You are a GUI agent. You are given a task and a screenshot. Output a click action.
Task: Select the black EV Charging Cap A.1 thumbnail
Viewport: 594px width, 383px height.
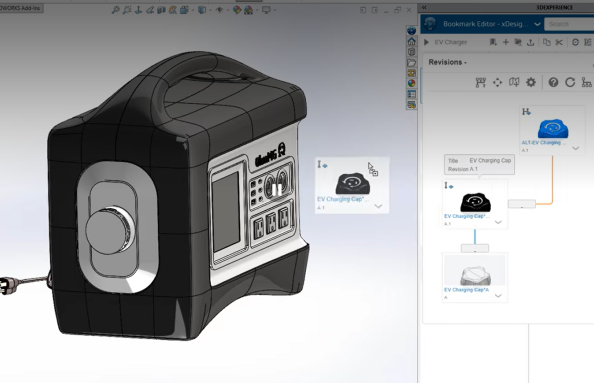[475, 202]
